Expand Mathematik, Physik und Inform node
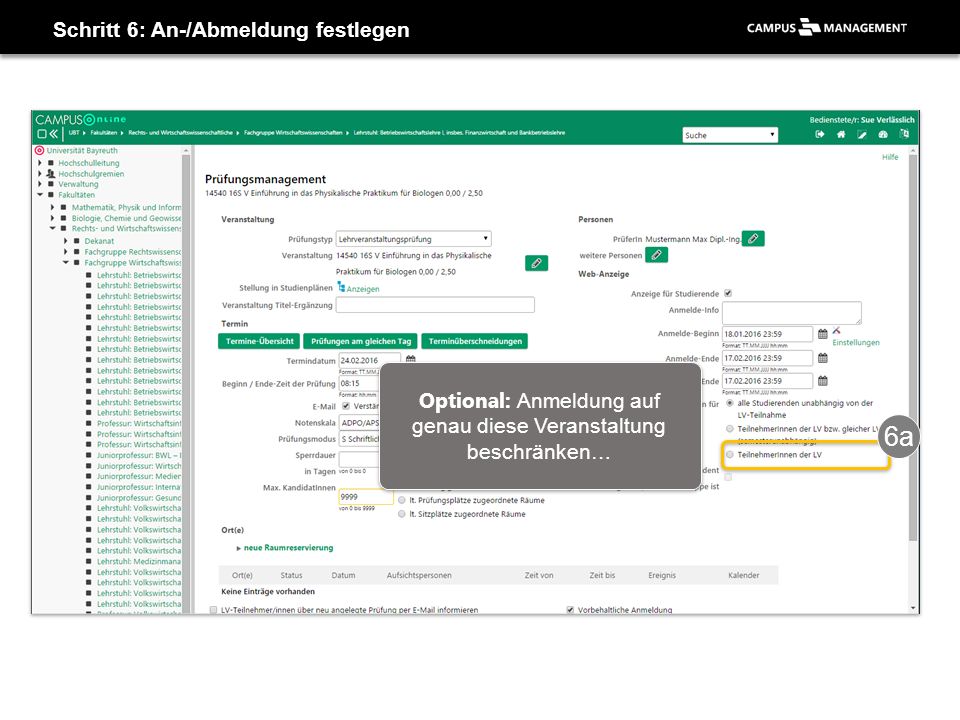 tap(52, 207)
